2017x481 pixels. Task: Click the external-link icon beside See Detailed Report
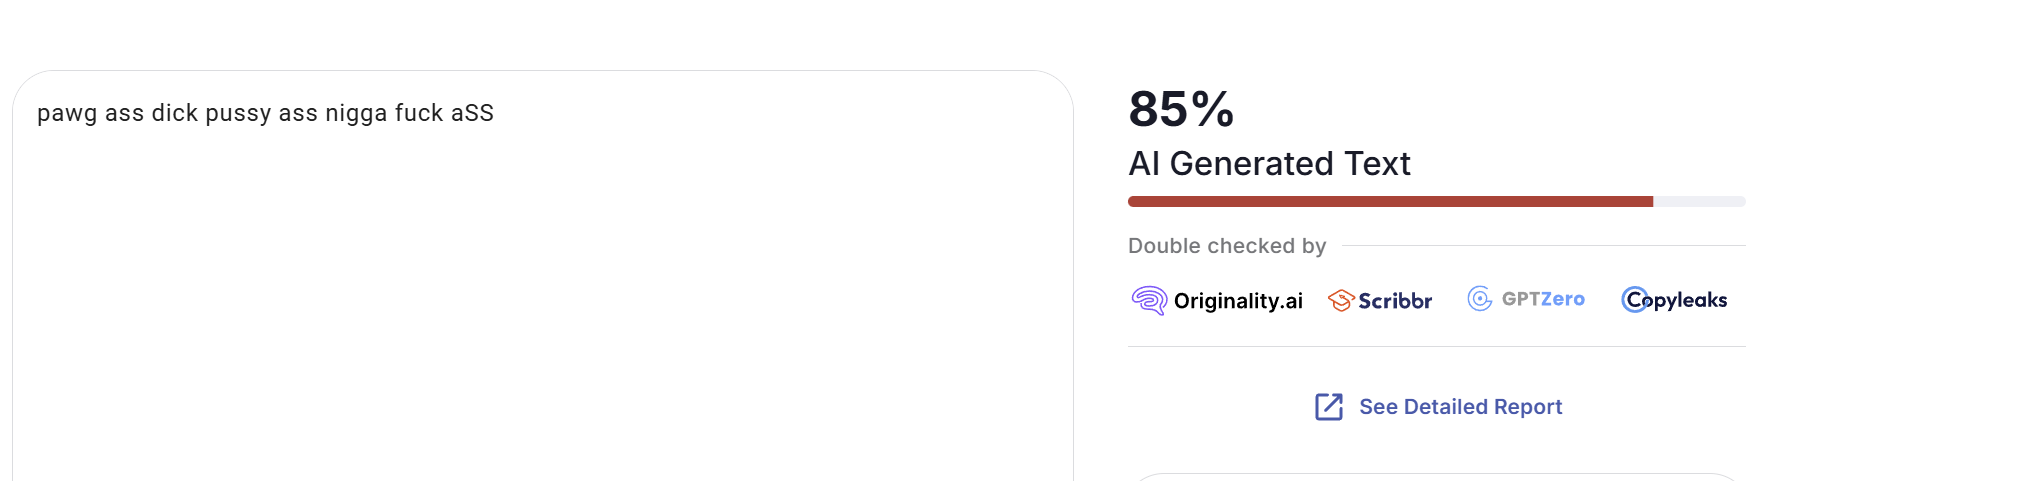click(1329, 407)
